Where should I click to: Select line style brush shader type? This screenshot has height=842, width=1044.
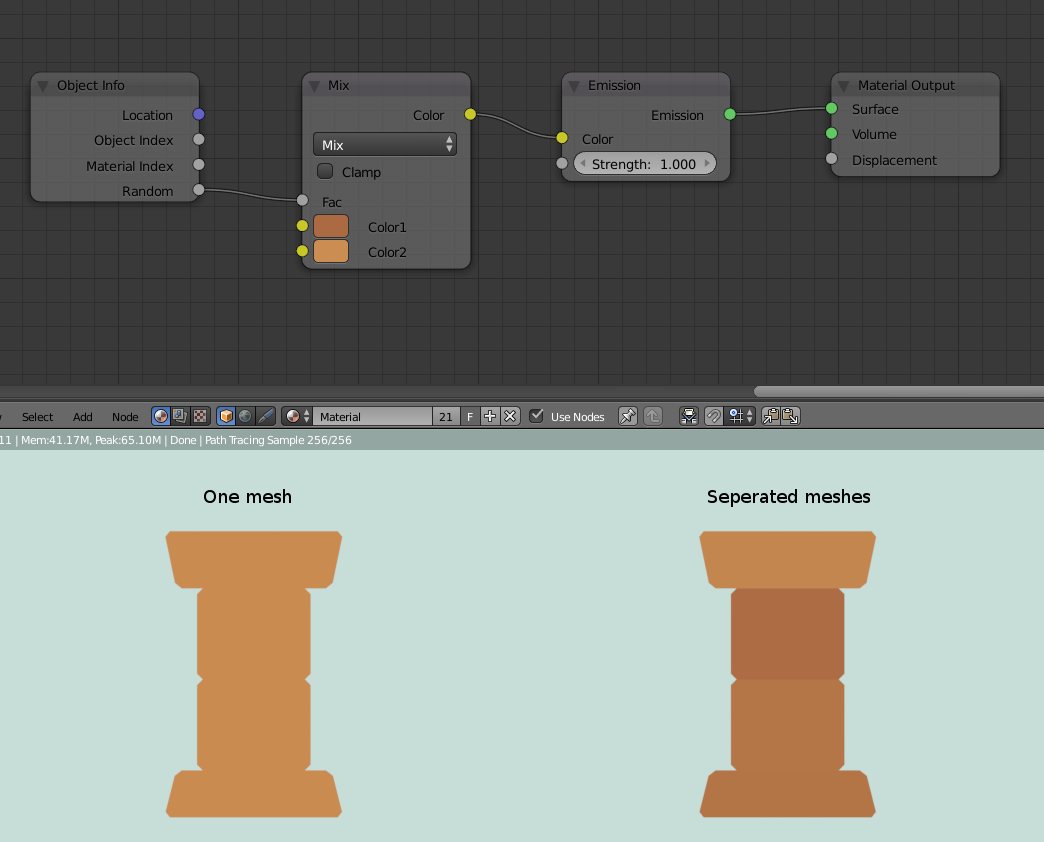click(265, 417)
